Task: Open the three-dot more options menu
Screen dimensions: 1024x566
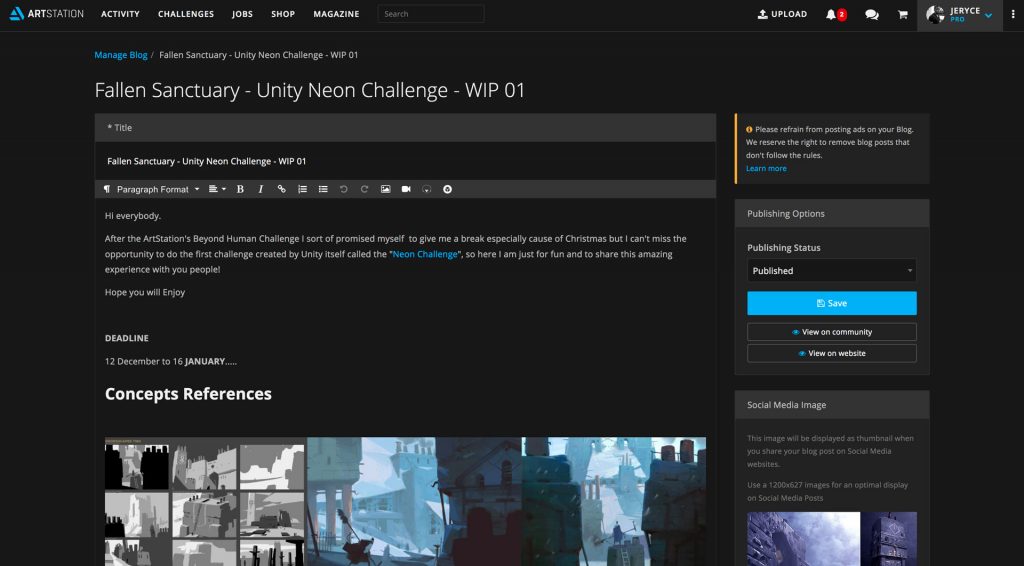Action: click(x=1013, y=14)
